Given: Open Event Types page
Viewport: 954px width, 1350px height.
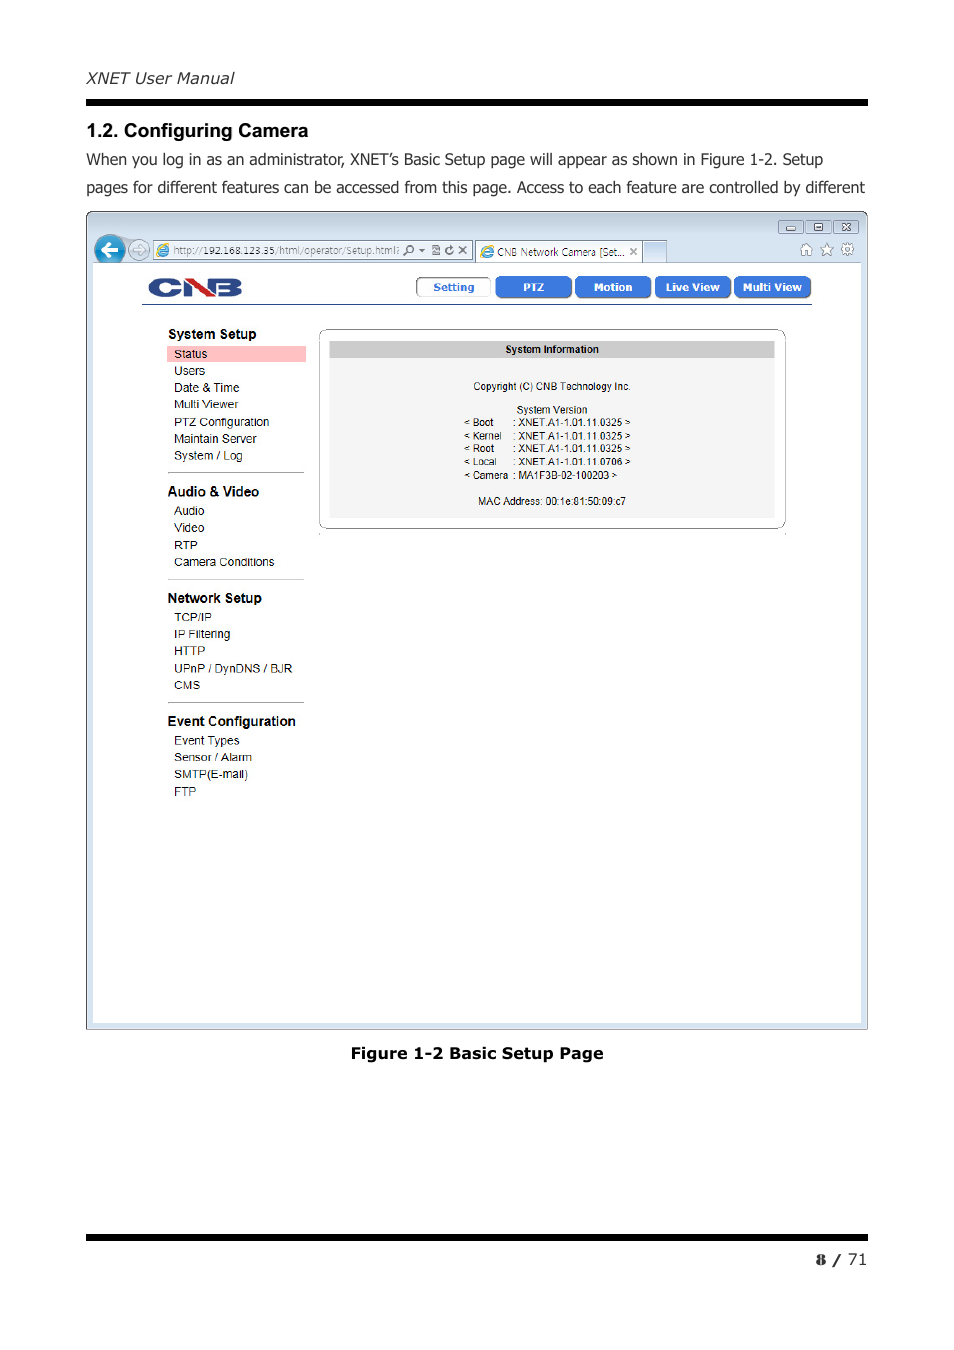Looking at the screenshot, I should pyautogui.click(x=207, y=741).
